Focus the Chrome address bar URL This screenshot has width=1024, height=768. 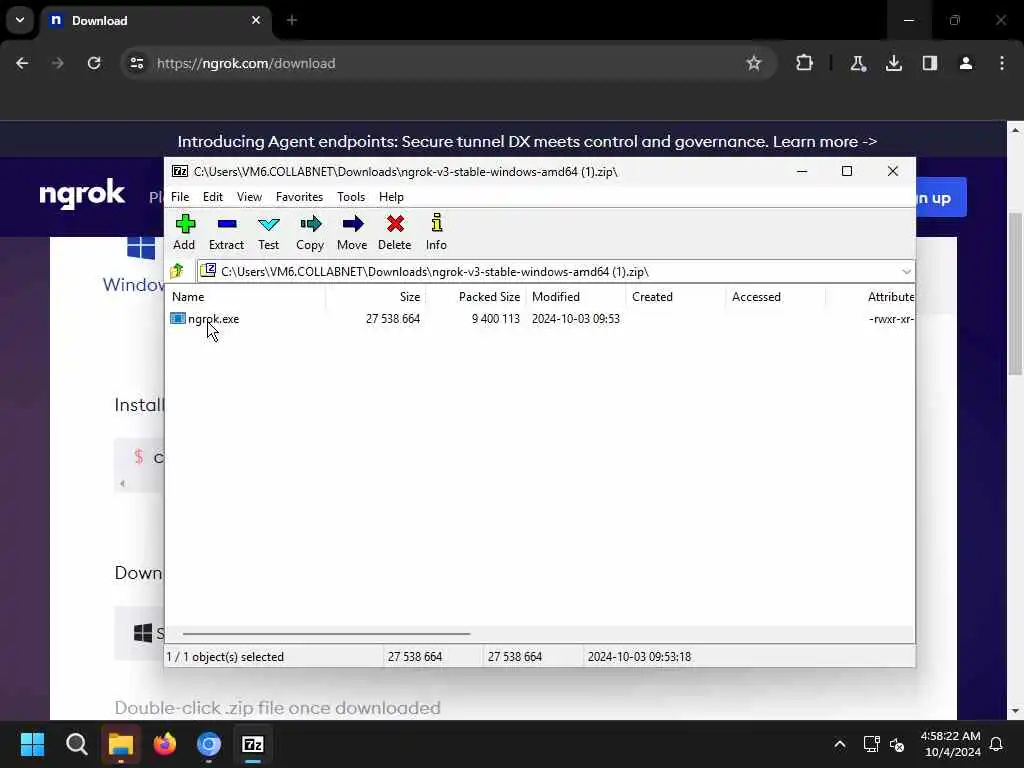(x=246, y=63)
